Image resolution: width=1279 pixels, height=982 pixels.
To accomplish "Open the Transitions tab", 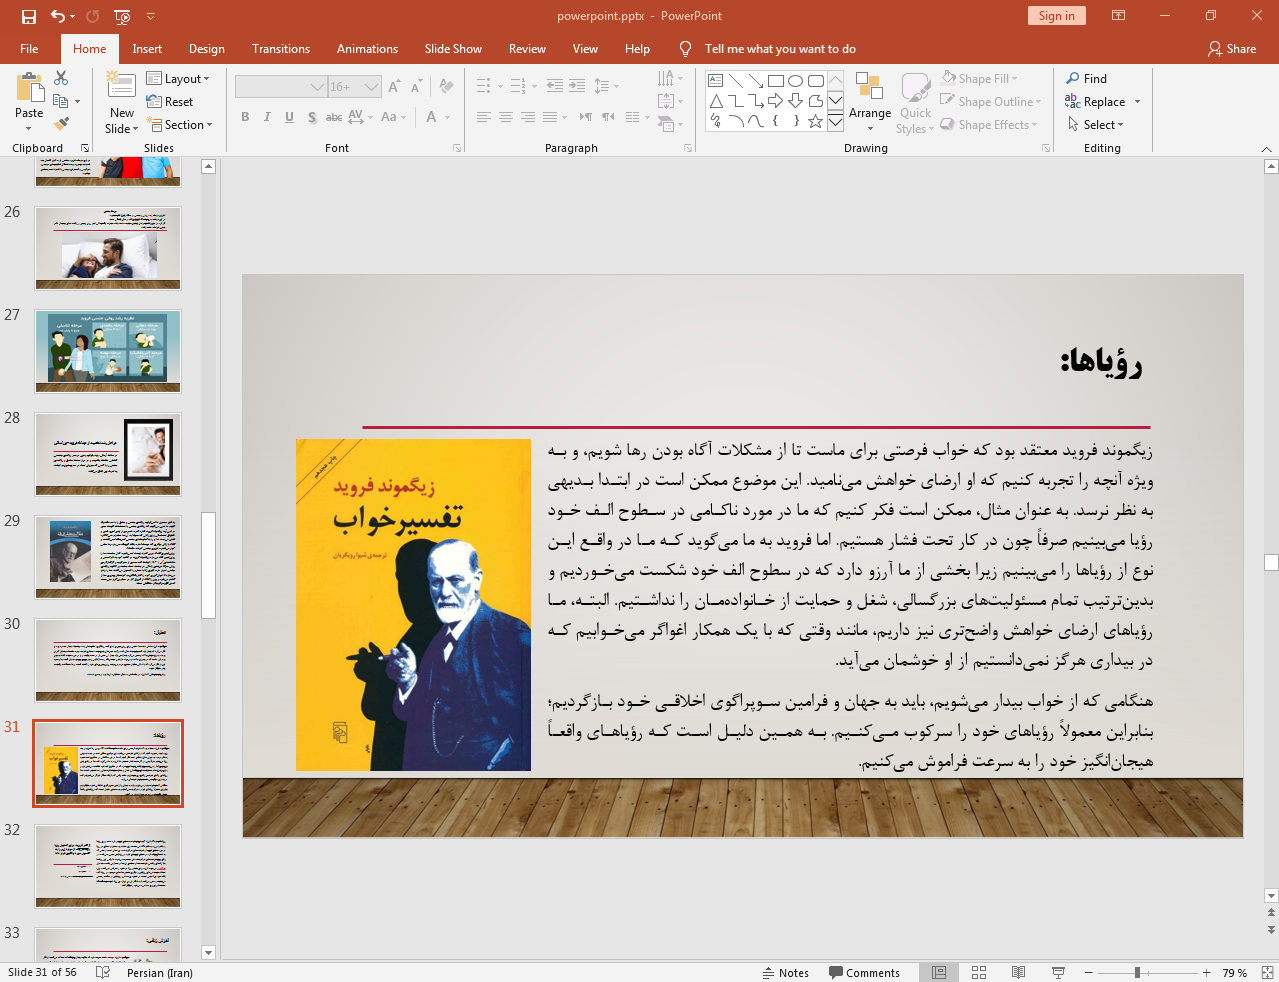I will pyautogui.click(x=281, y=48).
